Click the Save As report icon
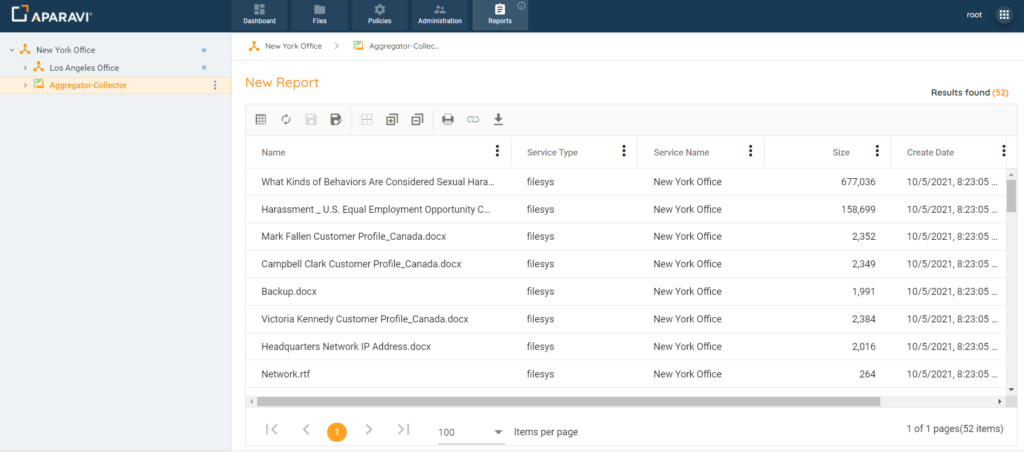Viewport: 1024px width, 452px height. point(336,120)
